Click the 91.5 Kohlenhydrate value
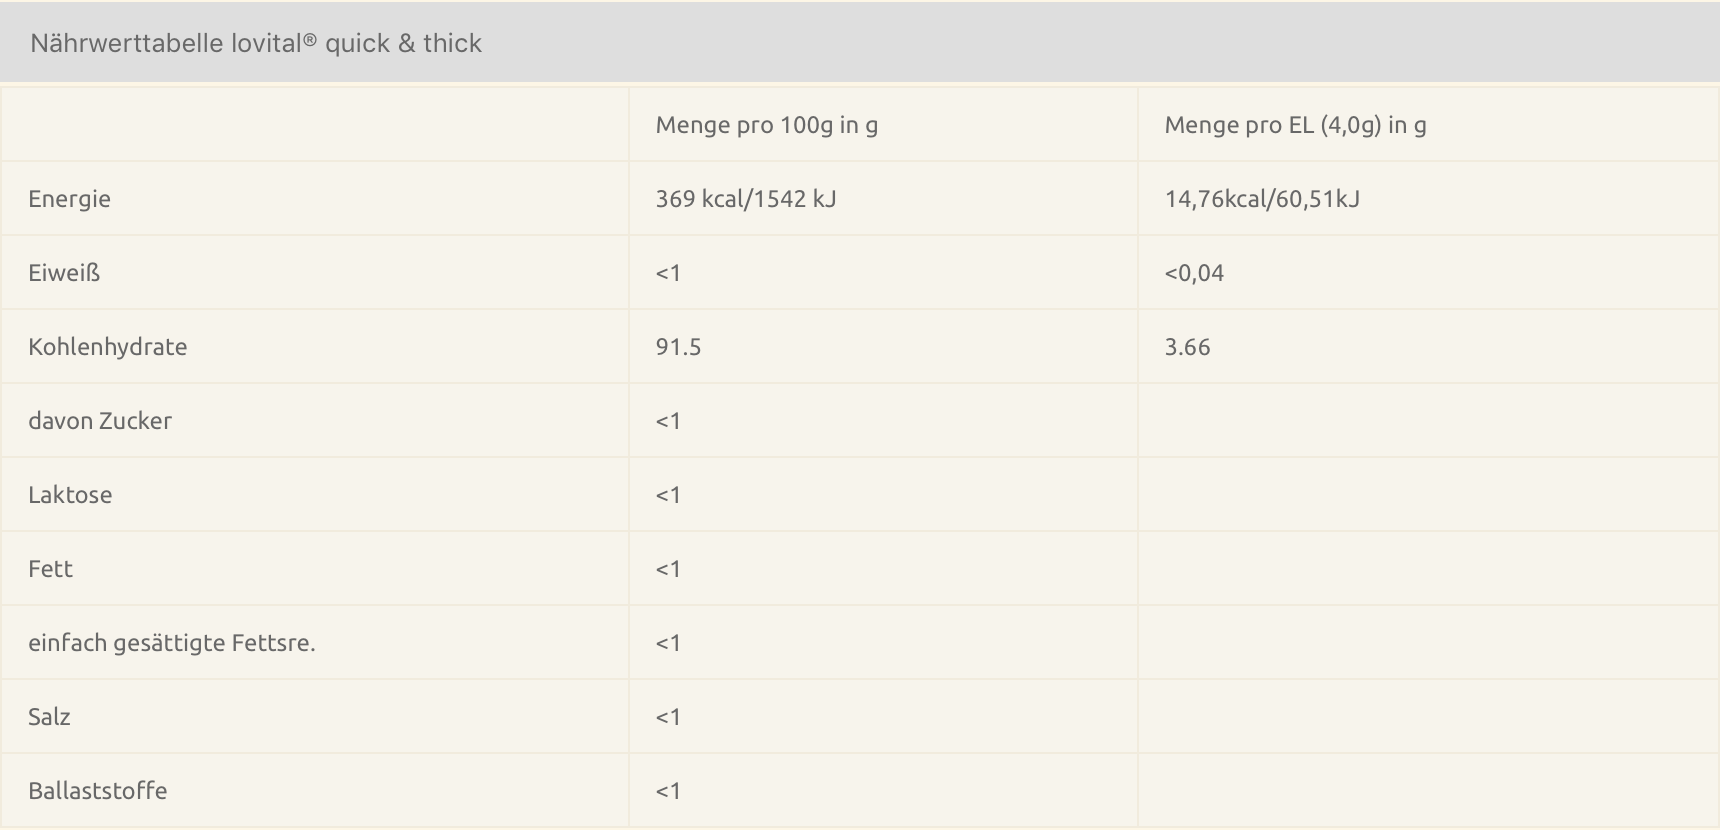Image resolution: width=1720 pixels, height=830 pixels. point(678,347)
